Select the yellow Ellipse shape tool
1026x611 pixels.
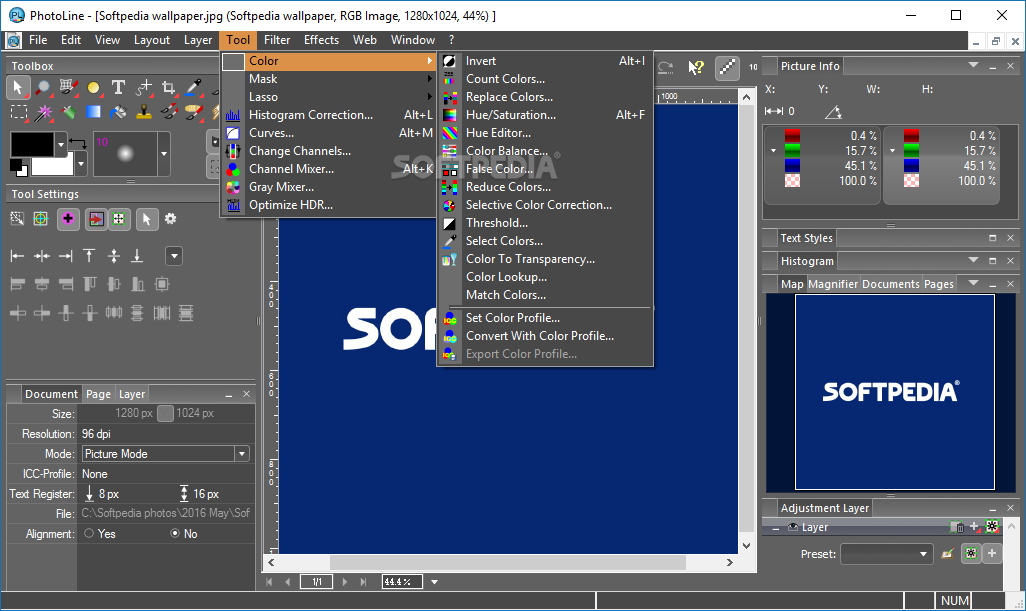pyautogui.click(x=94, y=88)
